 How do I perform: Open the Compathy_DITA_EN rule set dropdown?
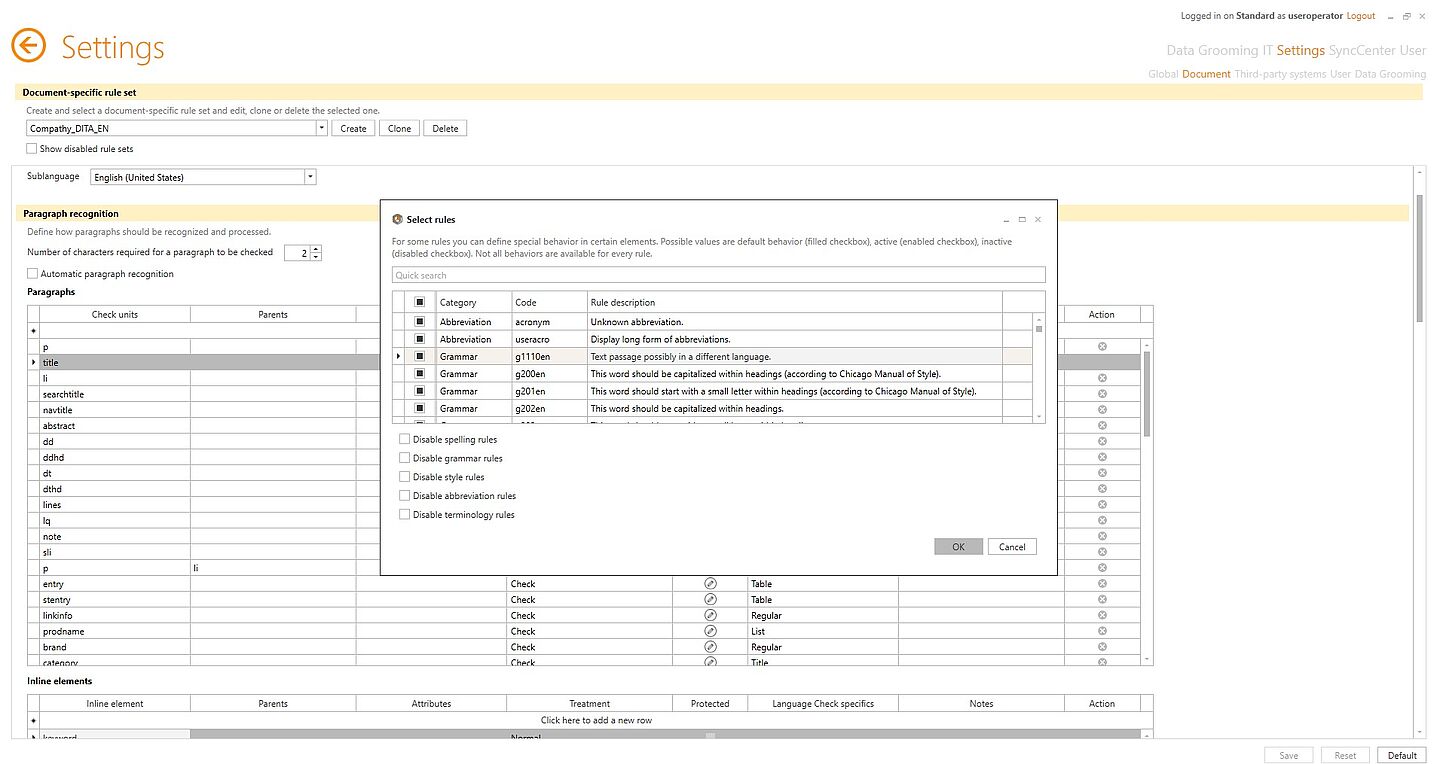point(321,128)
